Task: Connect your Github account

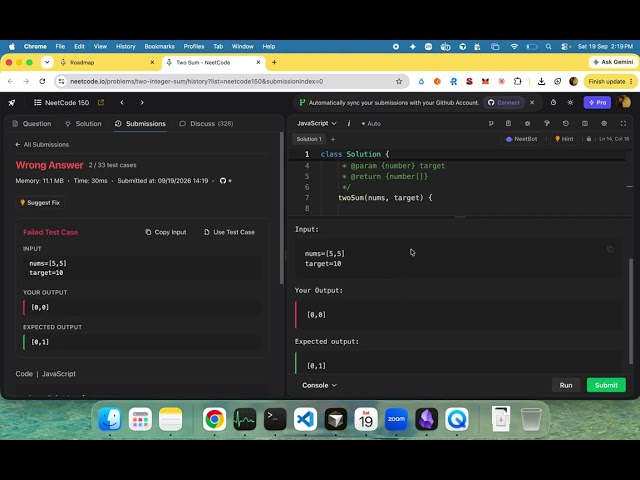Action: [504, 102]
